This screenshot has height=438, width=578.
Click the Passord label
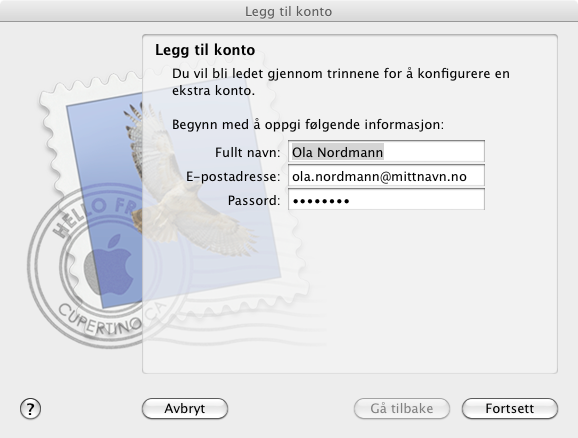pyautogui.click(x=254, y=201)
